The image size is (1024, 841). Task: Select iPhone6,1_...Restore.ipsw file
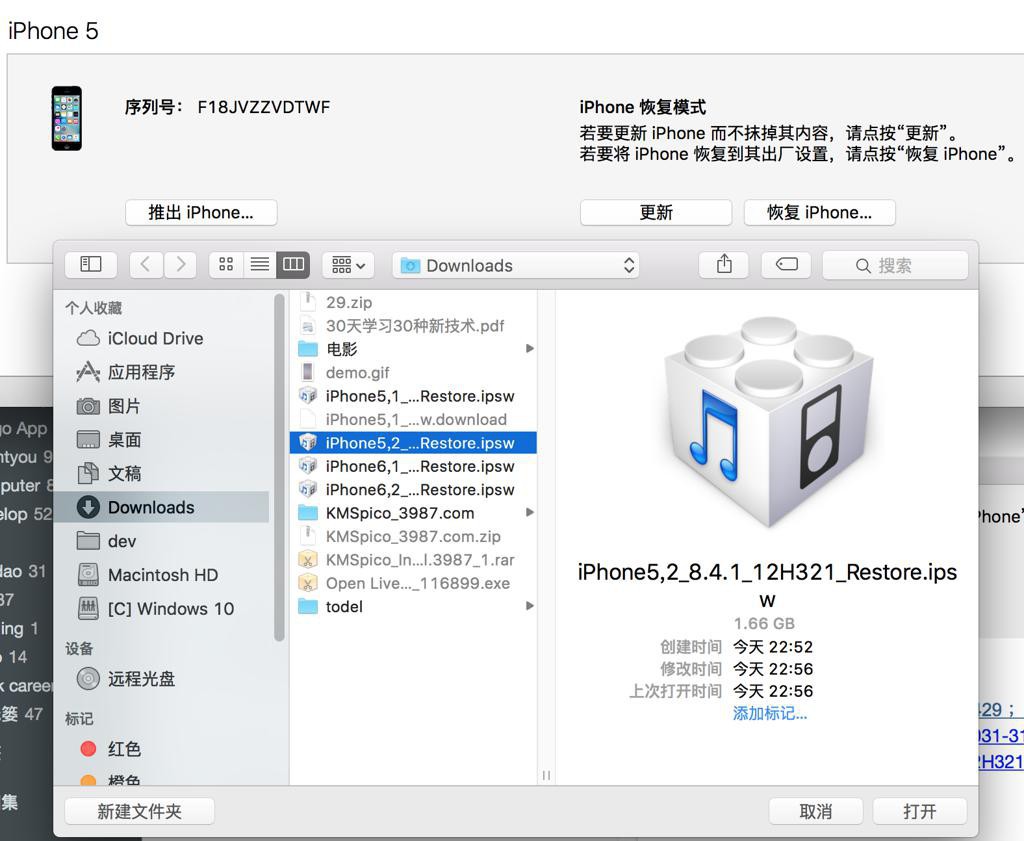click(x=413, y=466)
